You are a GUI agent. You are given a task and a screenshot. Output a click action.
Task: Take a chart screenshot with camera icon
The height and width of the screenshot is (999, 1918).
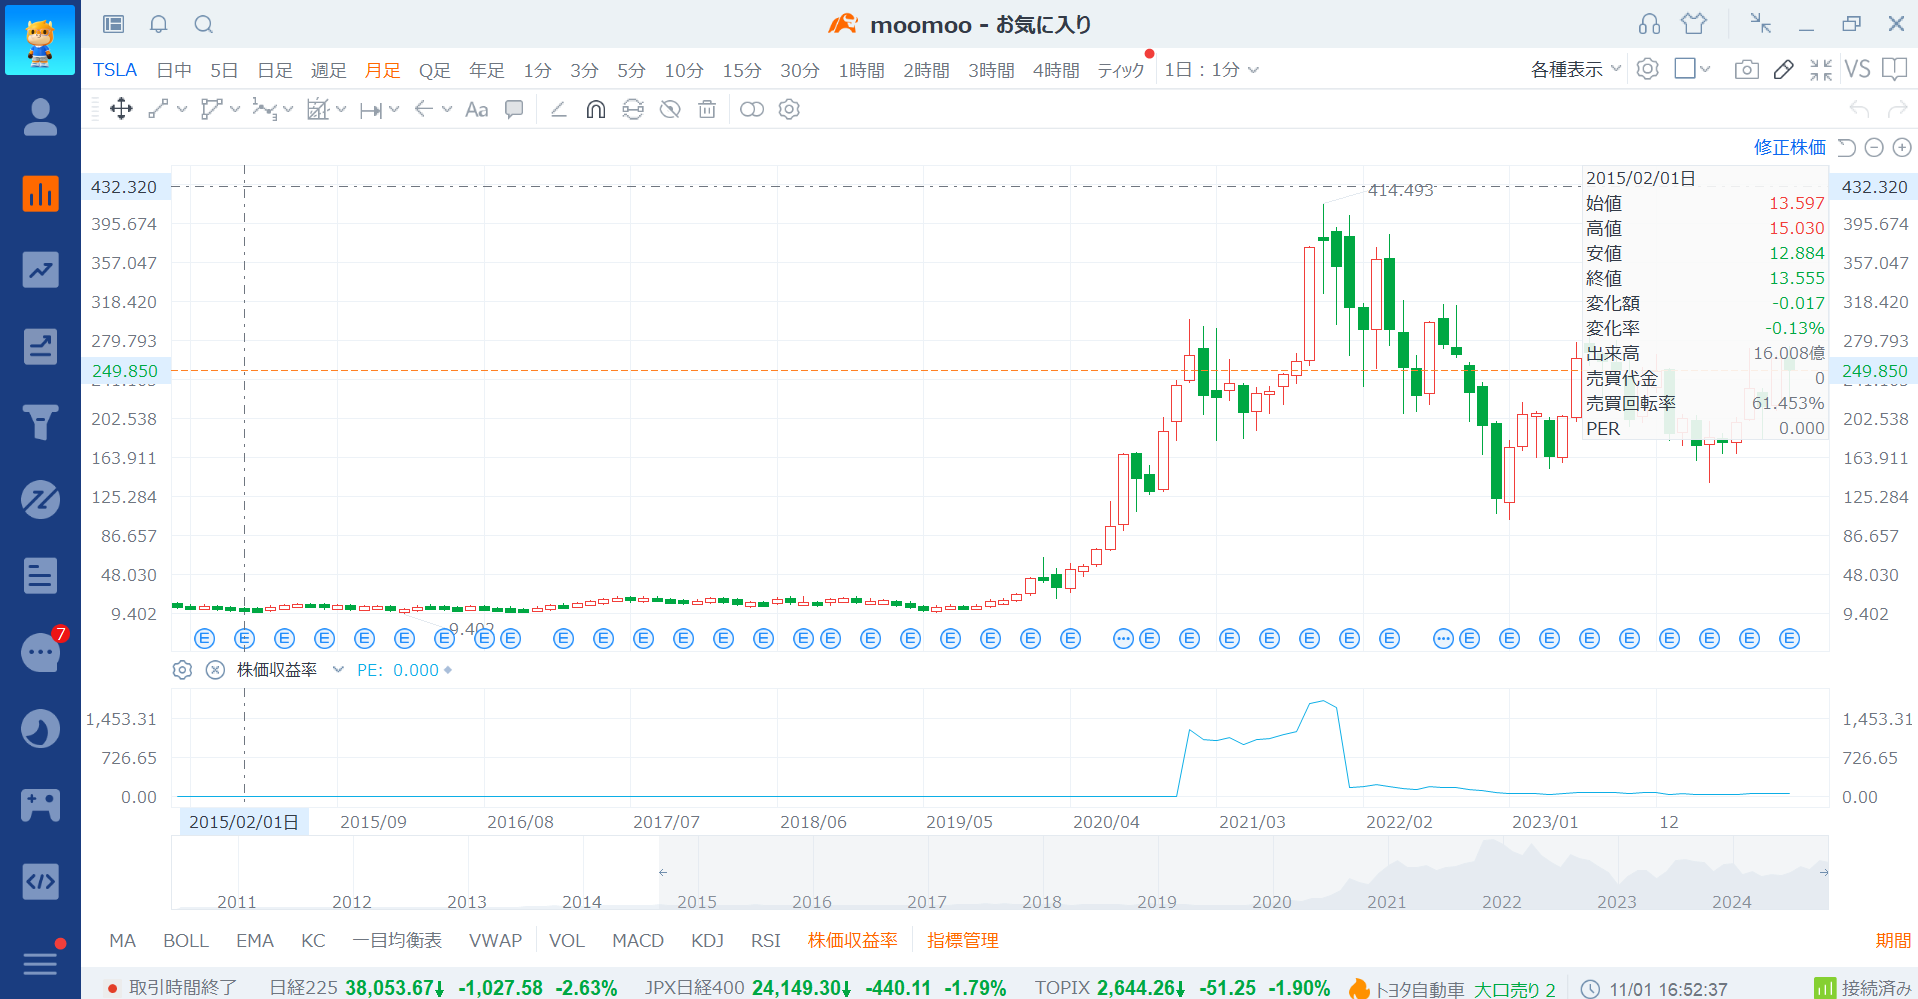click(1746, 69)
